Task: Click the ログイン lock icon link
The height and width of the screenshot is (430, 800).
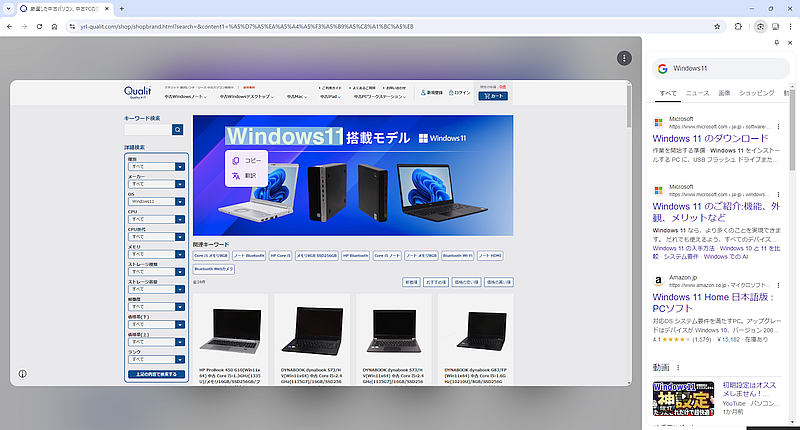Action: point(460,93)
